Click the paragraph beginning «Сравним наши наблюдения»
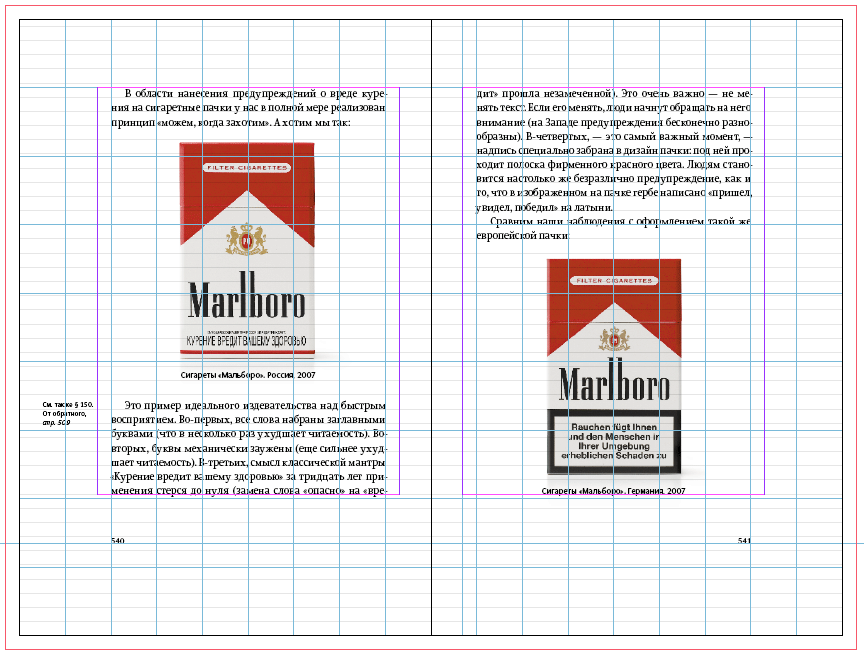Viewport: 864px width, 656px height. point(613,228)
